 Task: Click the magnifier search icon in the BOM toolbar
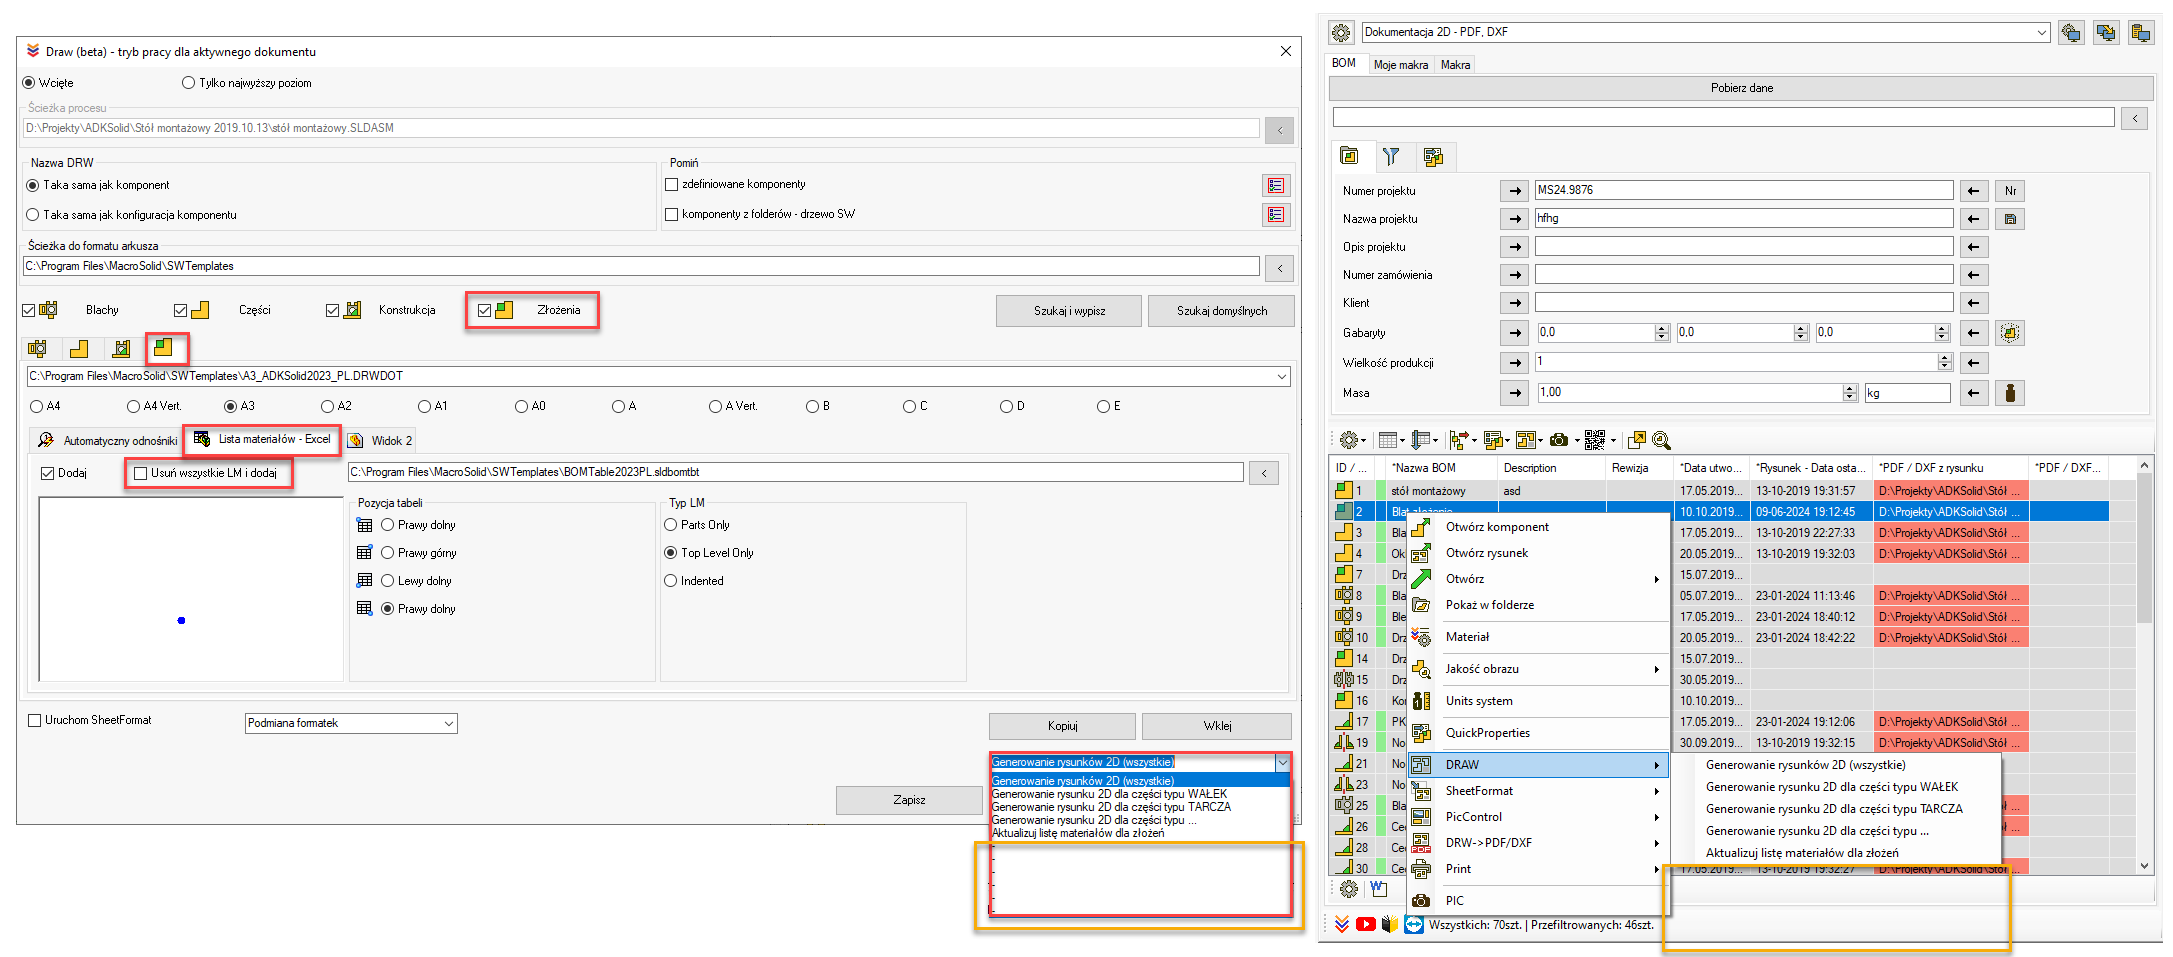coord(1661,440)
